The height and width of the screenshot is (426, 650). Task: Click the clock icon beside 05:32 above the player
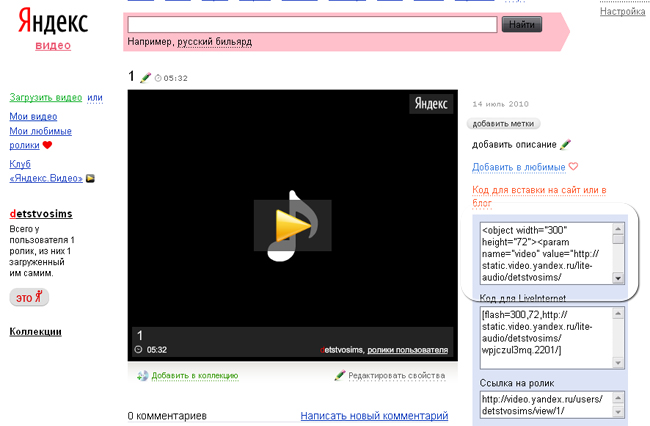[x=158, y=78]
